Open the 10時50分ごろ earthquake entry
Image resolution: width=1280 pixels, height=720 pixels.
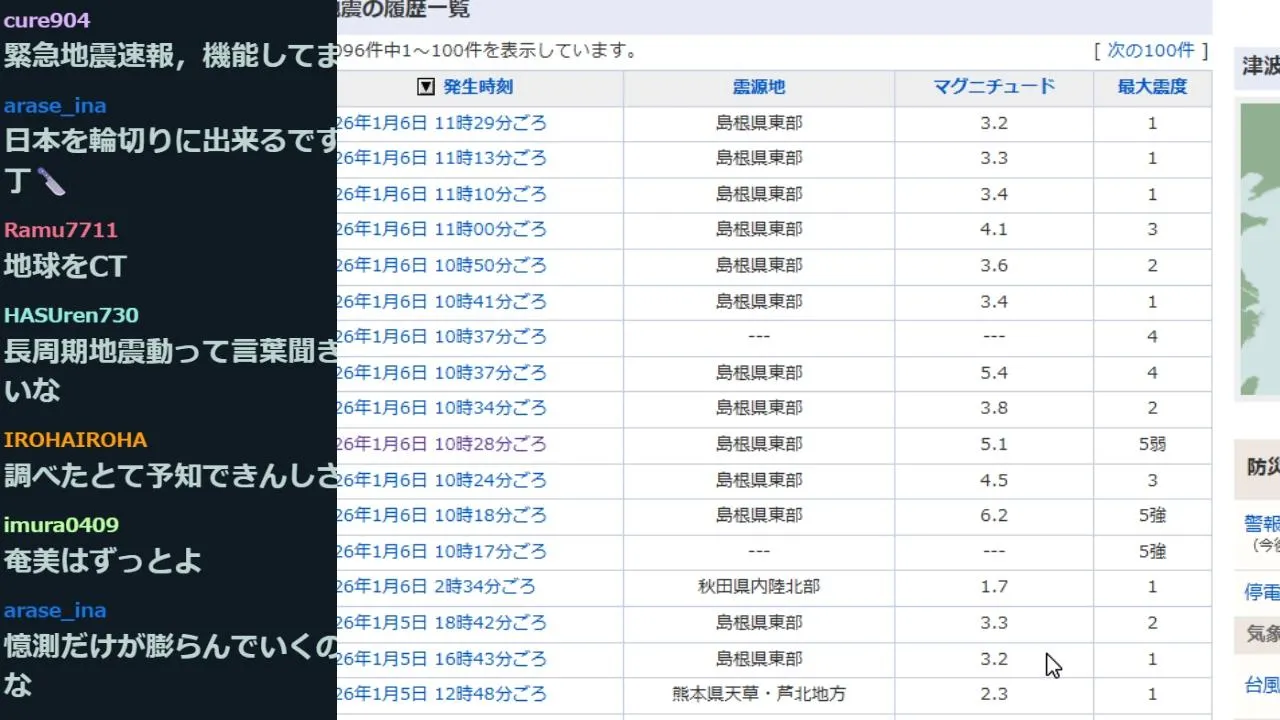(442, 266)
